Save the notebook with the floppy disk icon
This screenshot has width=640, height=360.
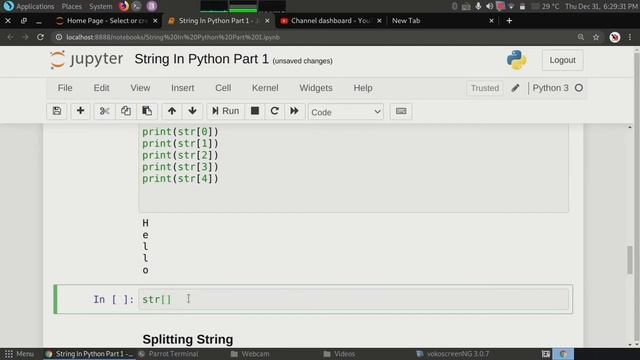[x=57, y=111]
